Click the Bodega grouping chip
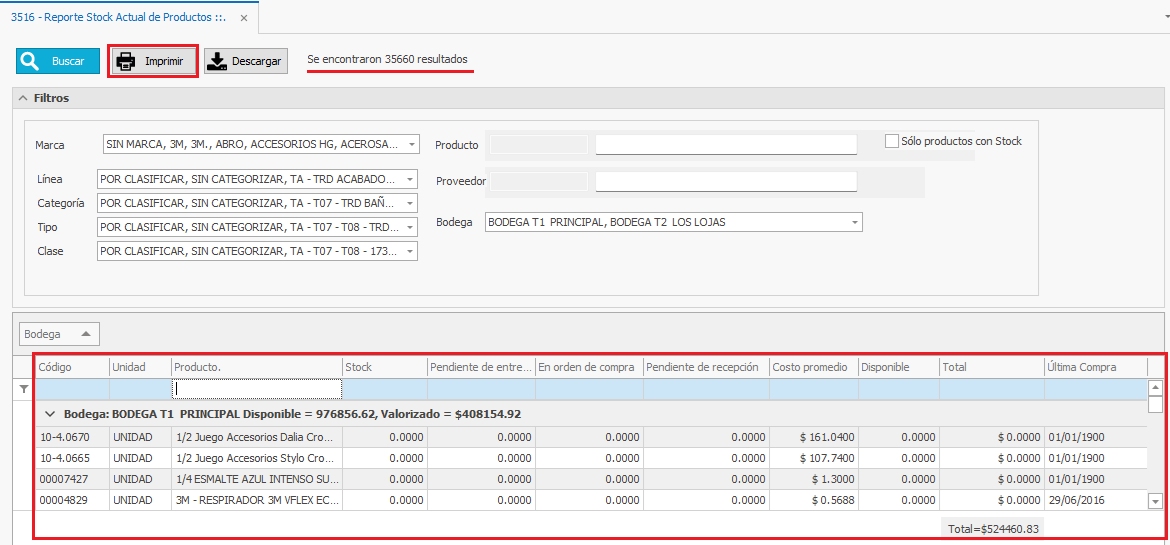The height and width of the screenshot is (545, 1170). [x=59, y=334]
